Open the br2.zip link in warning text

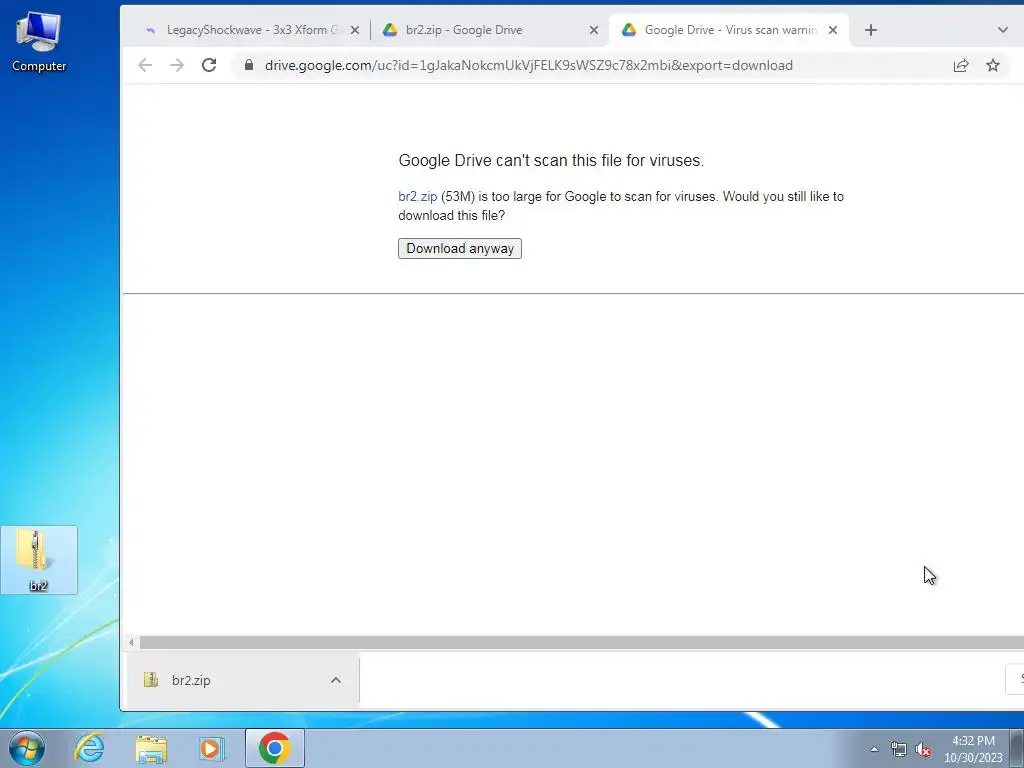click(x=417, y=197)
